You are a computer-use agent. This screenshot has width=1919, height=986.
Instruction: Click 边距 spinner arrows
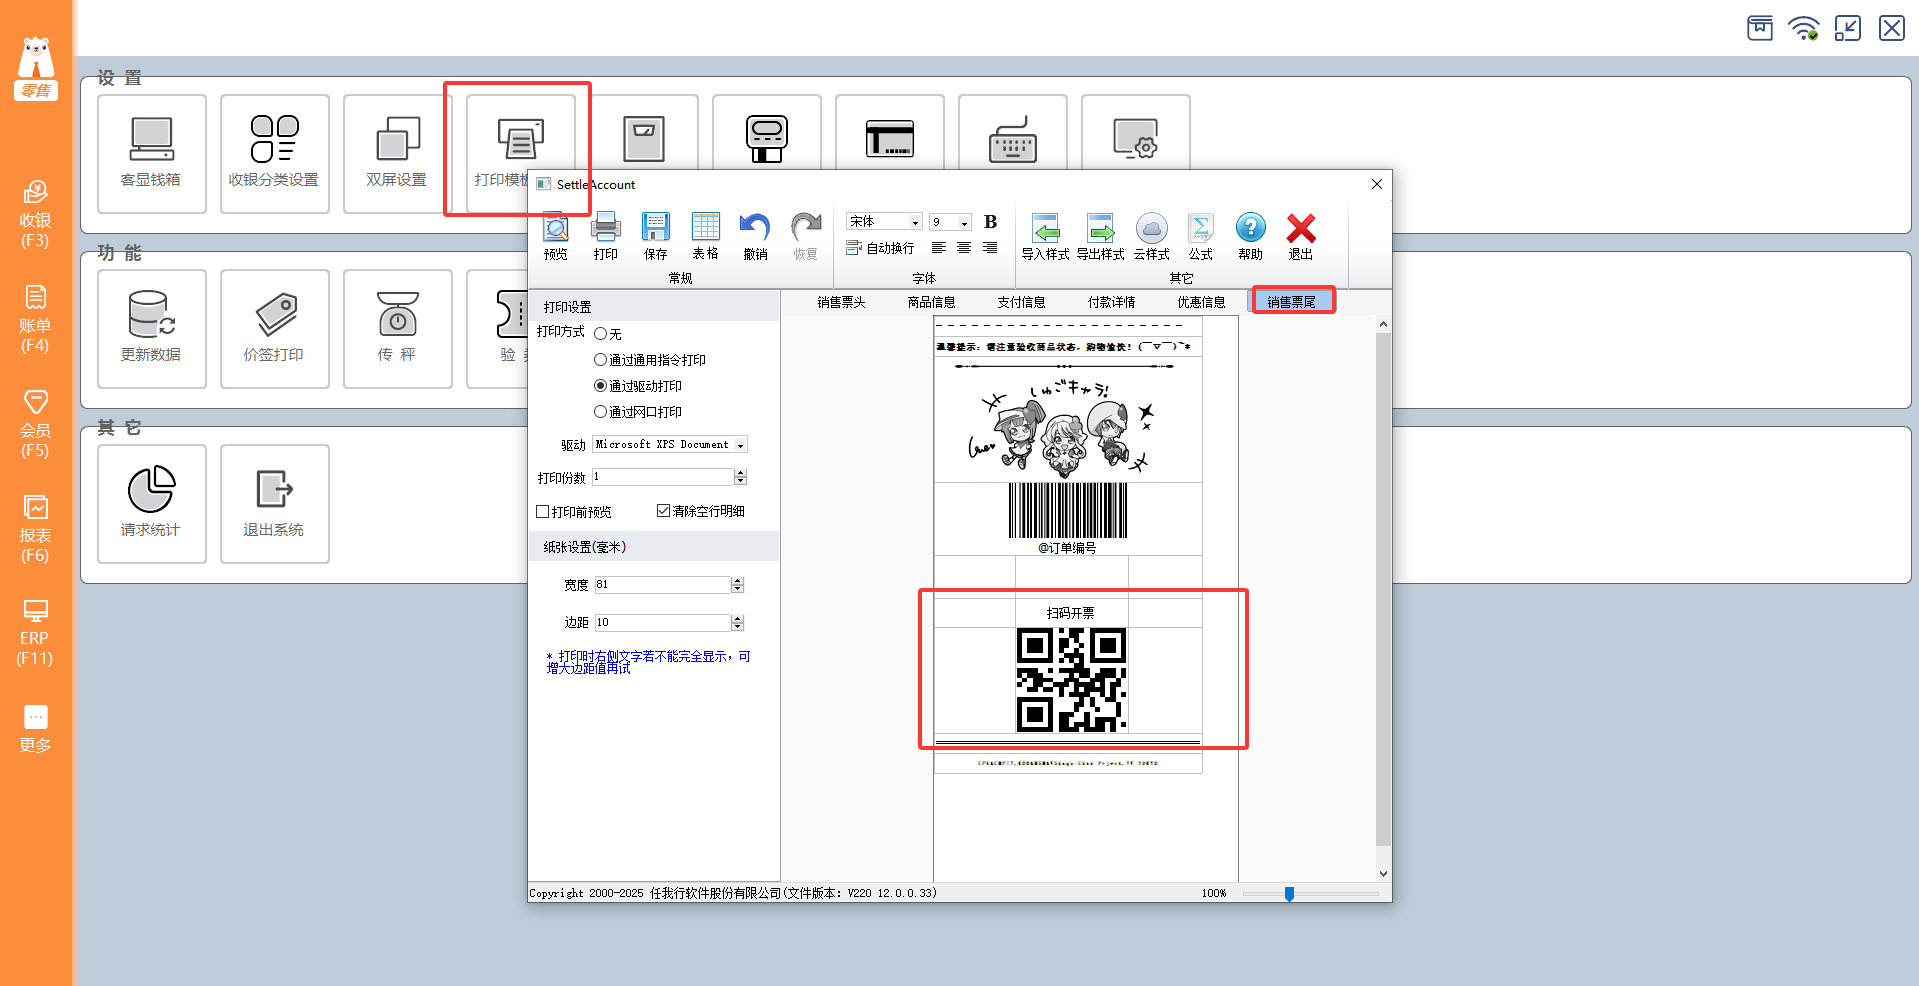738,623
